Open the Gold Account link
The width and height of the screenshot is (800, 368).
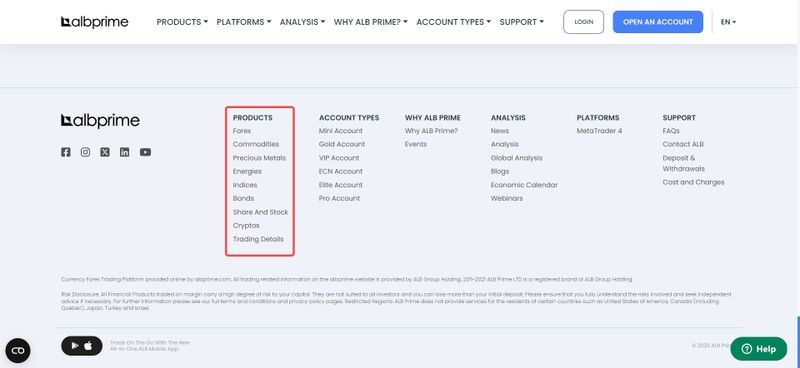coord(342,144)
